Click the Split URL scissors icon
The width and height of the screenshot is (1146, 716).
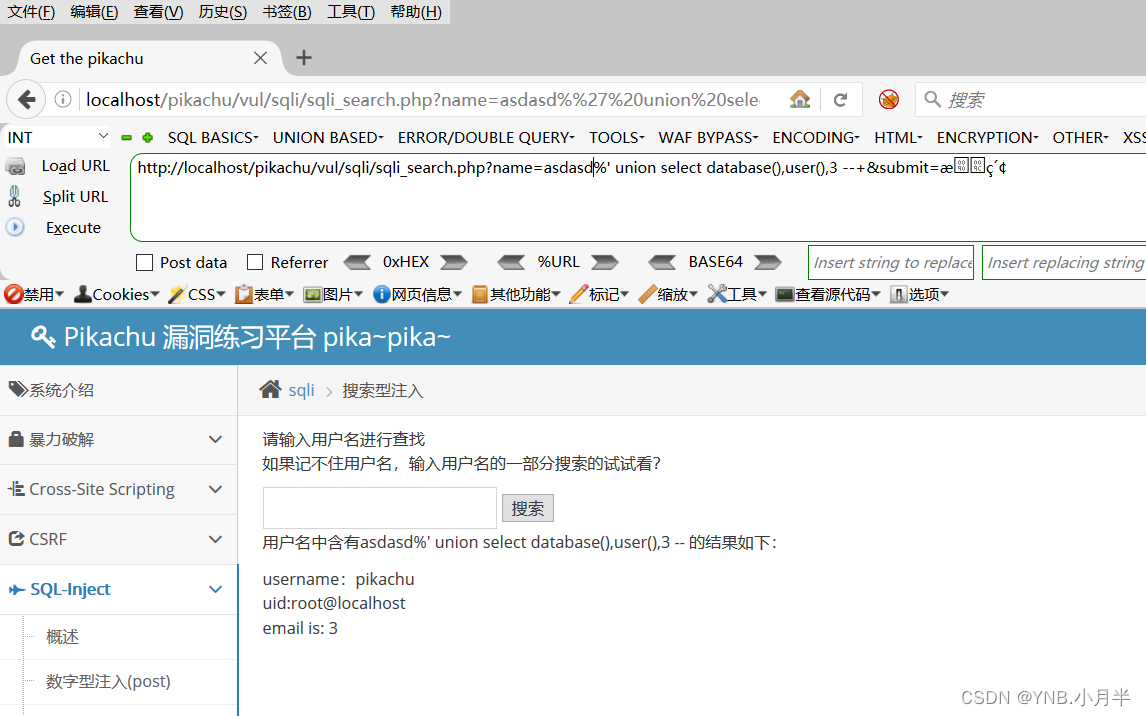(14, 197)
